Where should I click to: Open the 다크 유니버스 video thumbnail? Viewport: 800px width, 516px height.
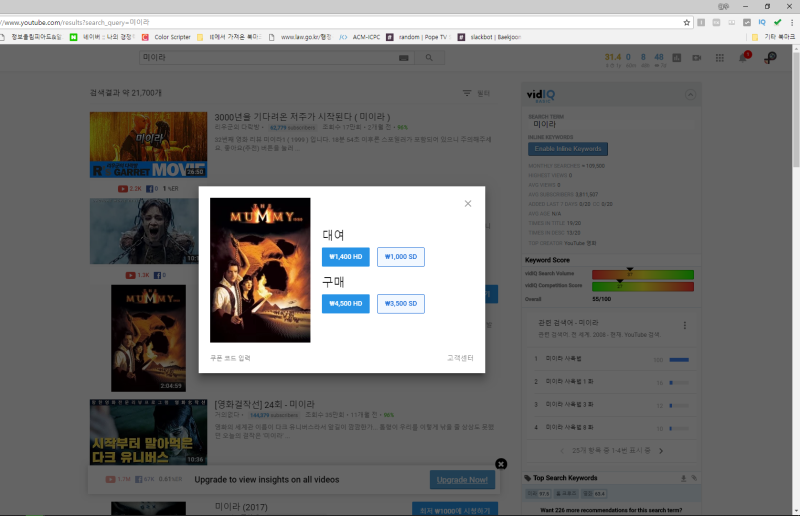pyautogui.click(x=148, y=432)
